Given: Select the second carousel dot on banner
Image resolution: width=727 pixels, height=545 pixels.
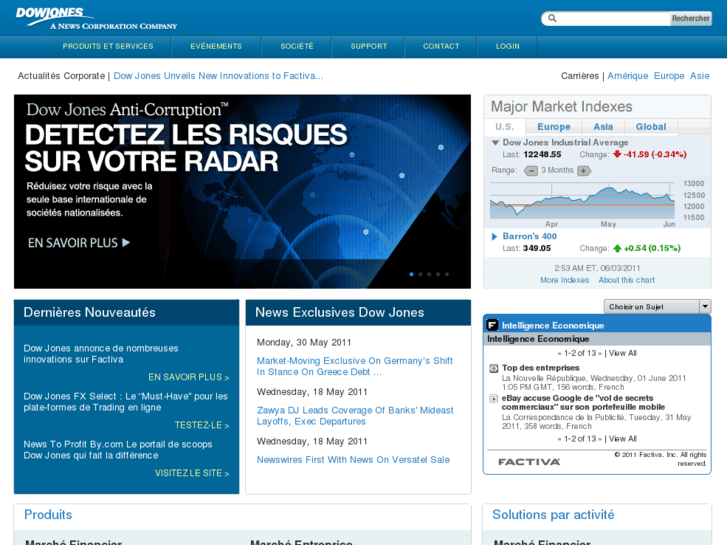Looking at the screenshot, I should tap(421, 274).
